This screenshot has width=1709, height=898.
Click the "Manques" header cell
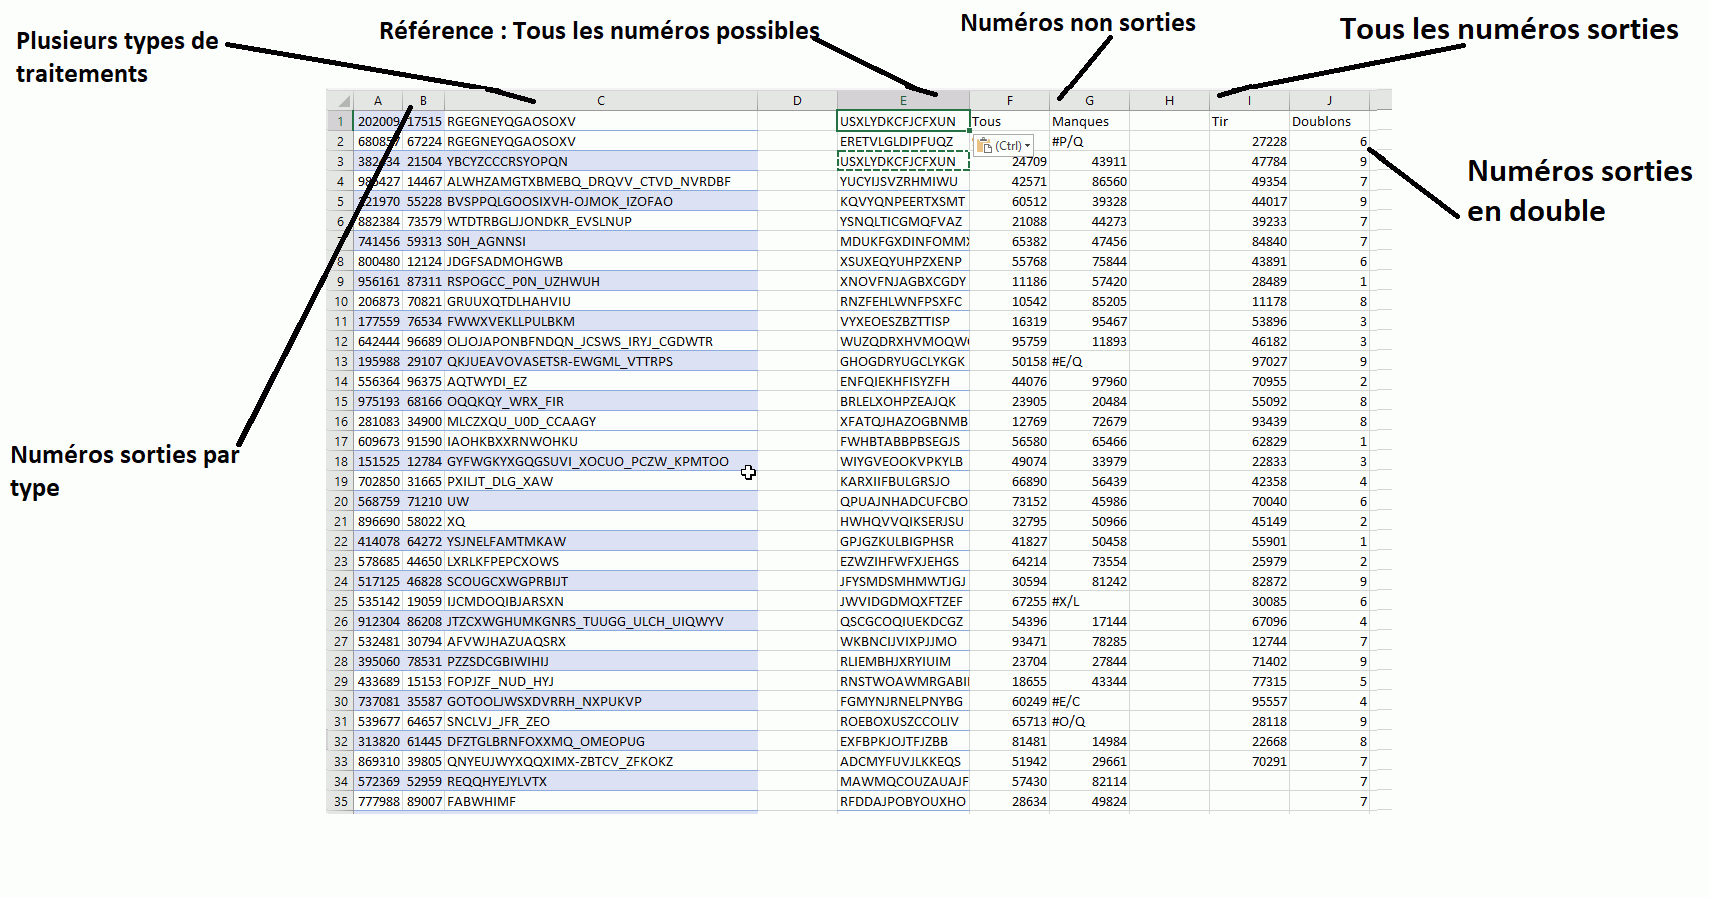point(1090,121)
